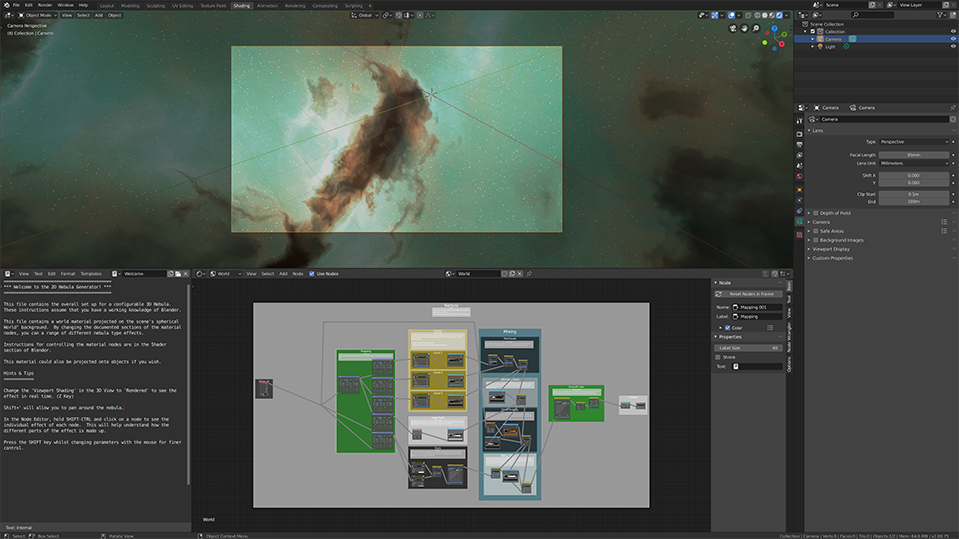The image size is (959, 539).
Task: Click the Scripting workspace tab
Action: pyautogui.click(x=354, y=6)
